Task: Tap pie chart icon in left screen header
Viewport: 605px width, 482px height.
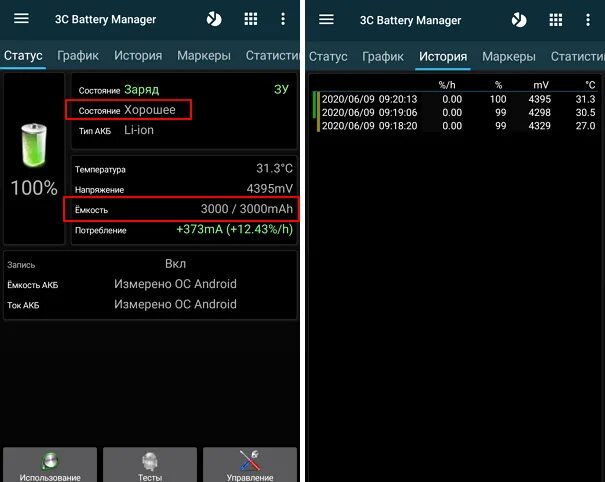Action: (x=214, y=19)
